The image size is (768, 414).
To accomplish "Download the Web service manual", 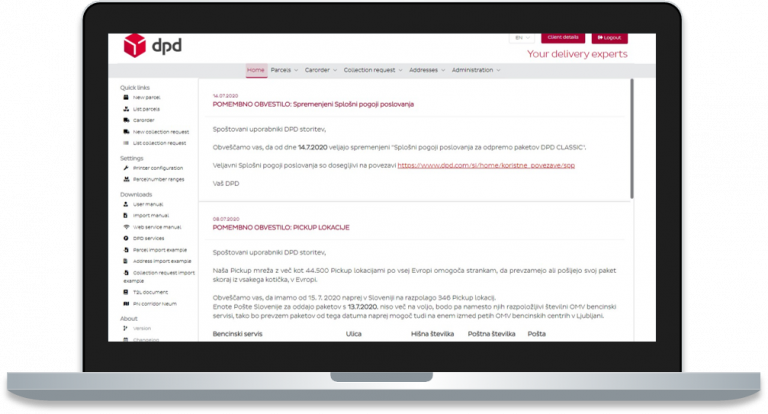I will point(157,227).
